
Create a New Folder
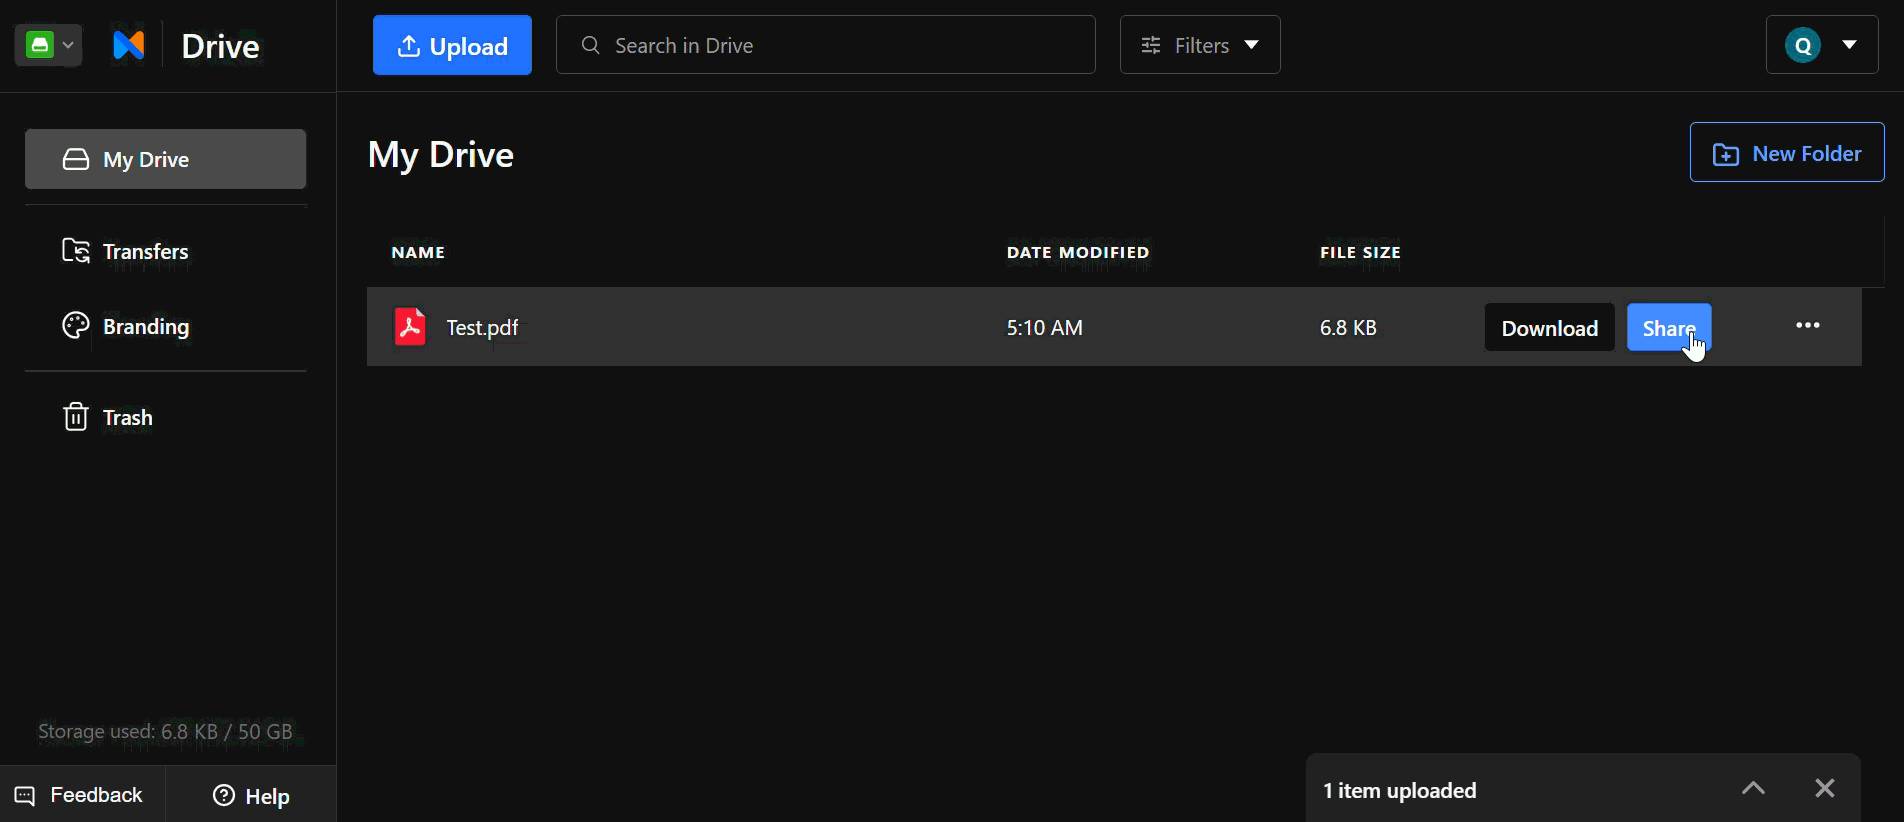[x=1787, y=153]
